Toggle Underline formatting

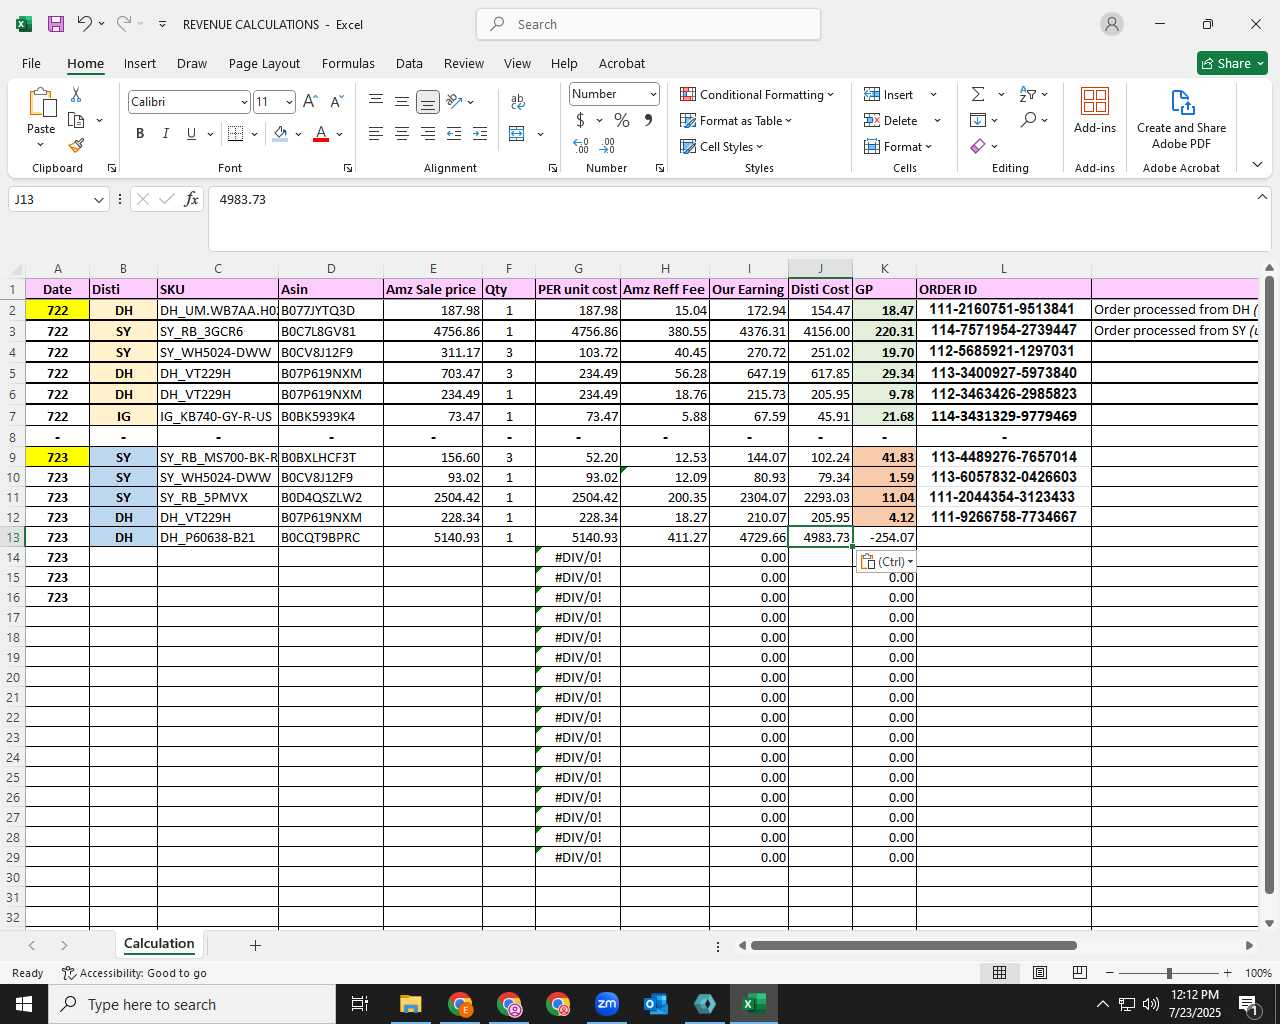click(x=191, y=134)
